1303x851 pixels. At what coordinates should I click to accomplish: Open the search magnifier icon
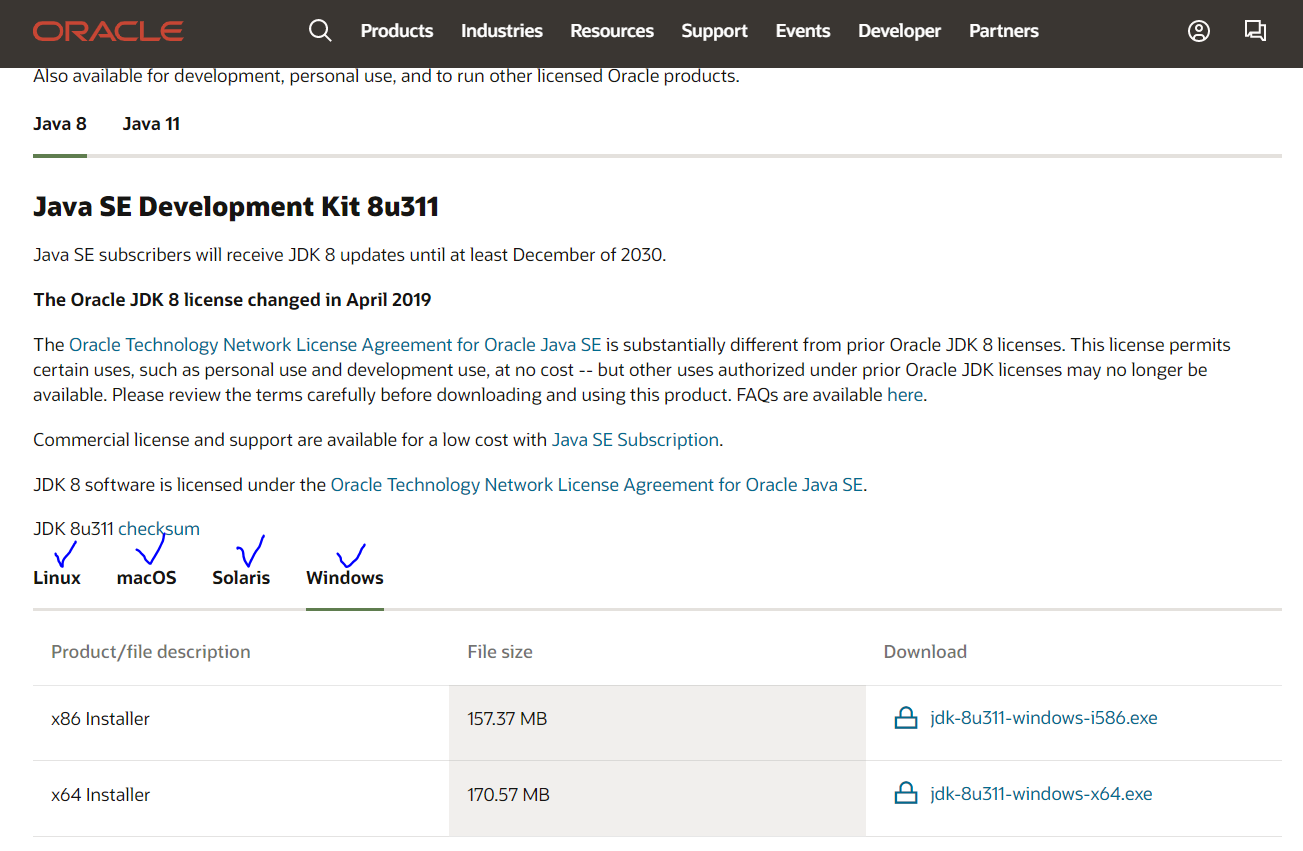(320, 31)
